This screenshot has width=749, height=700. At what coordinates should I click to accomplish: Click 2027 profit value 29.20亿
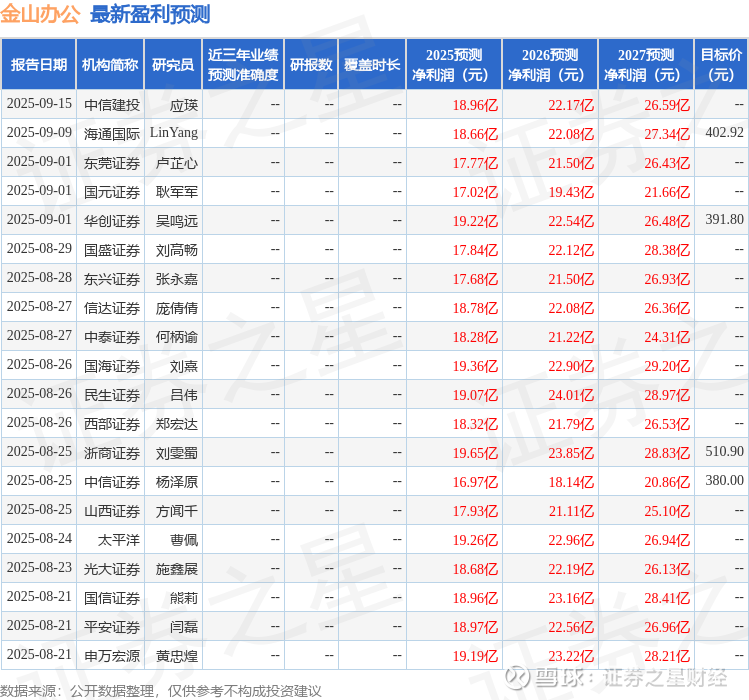coord(667,366)
